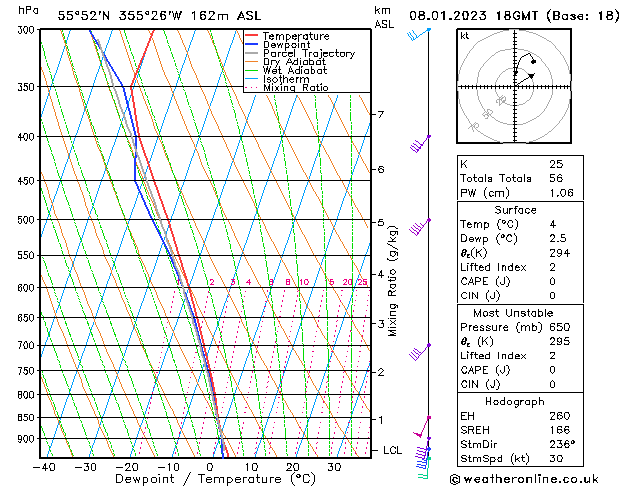
Task: Click the surface θe value 294
Action: [x=560, y=253]
